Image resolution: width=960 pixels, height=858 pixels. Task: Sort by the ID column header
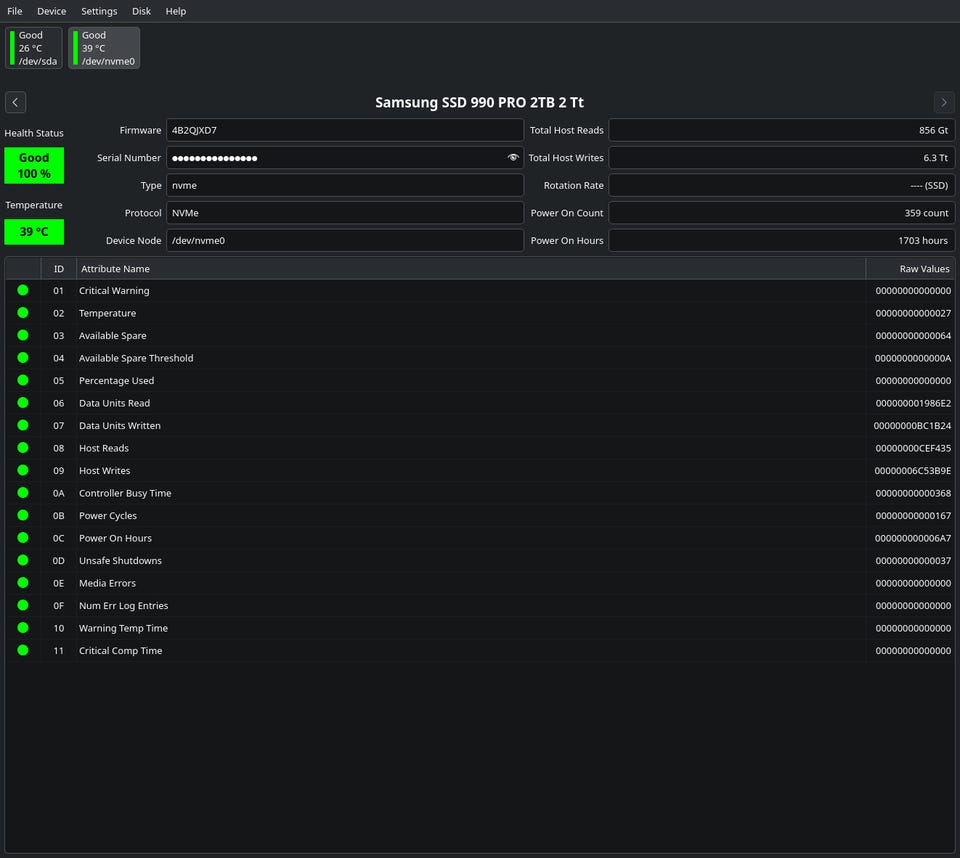(59, 268)
